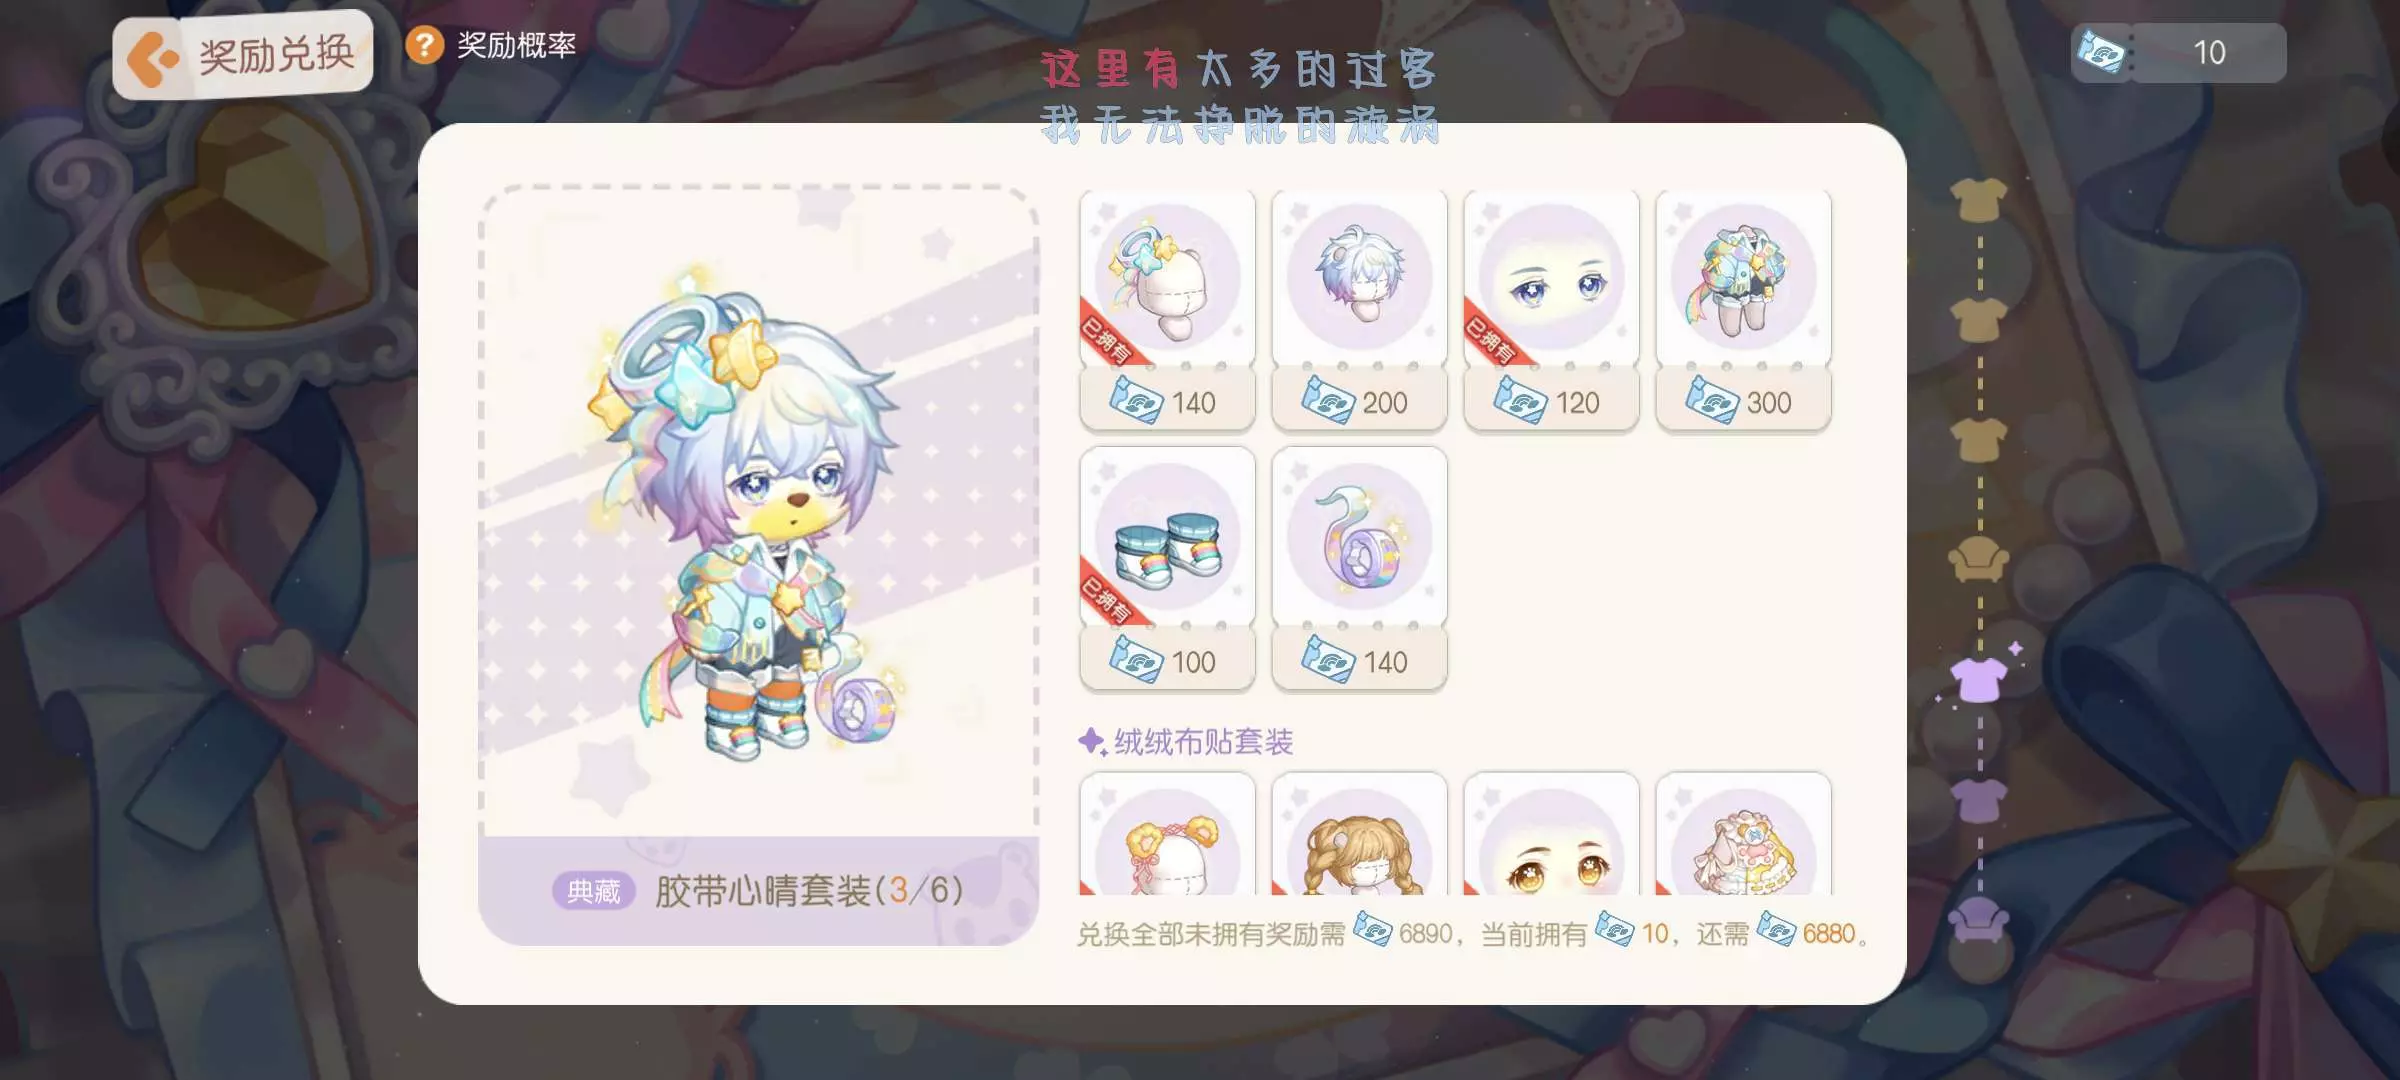Jump to second gold shirt in sidebar
Screen dimensions: 2400x1080
[x=1979, y=320]
